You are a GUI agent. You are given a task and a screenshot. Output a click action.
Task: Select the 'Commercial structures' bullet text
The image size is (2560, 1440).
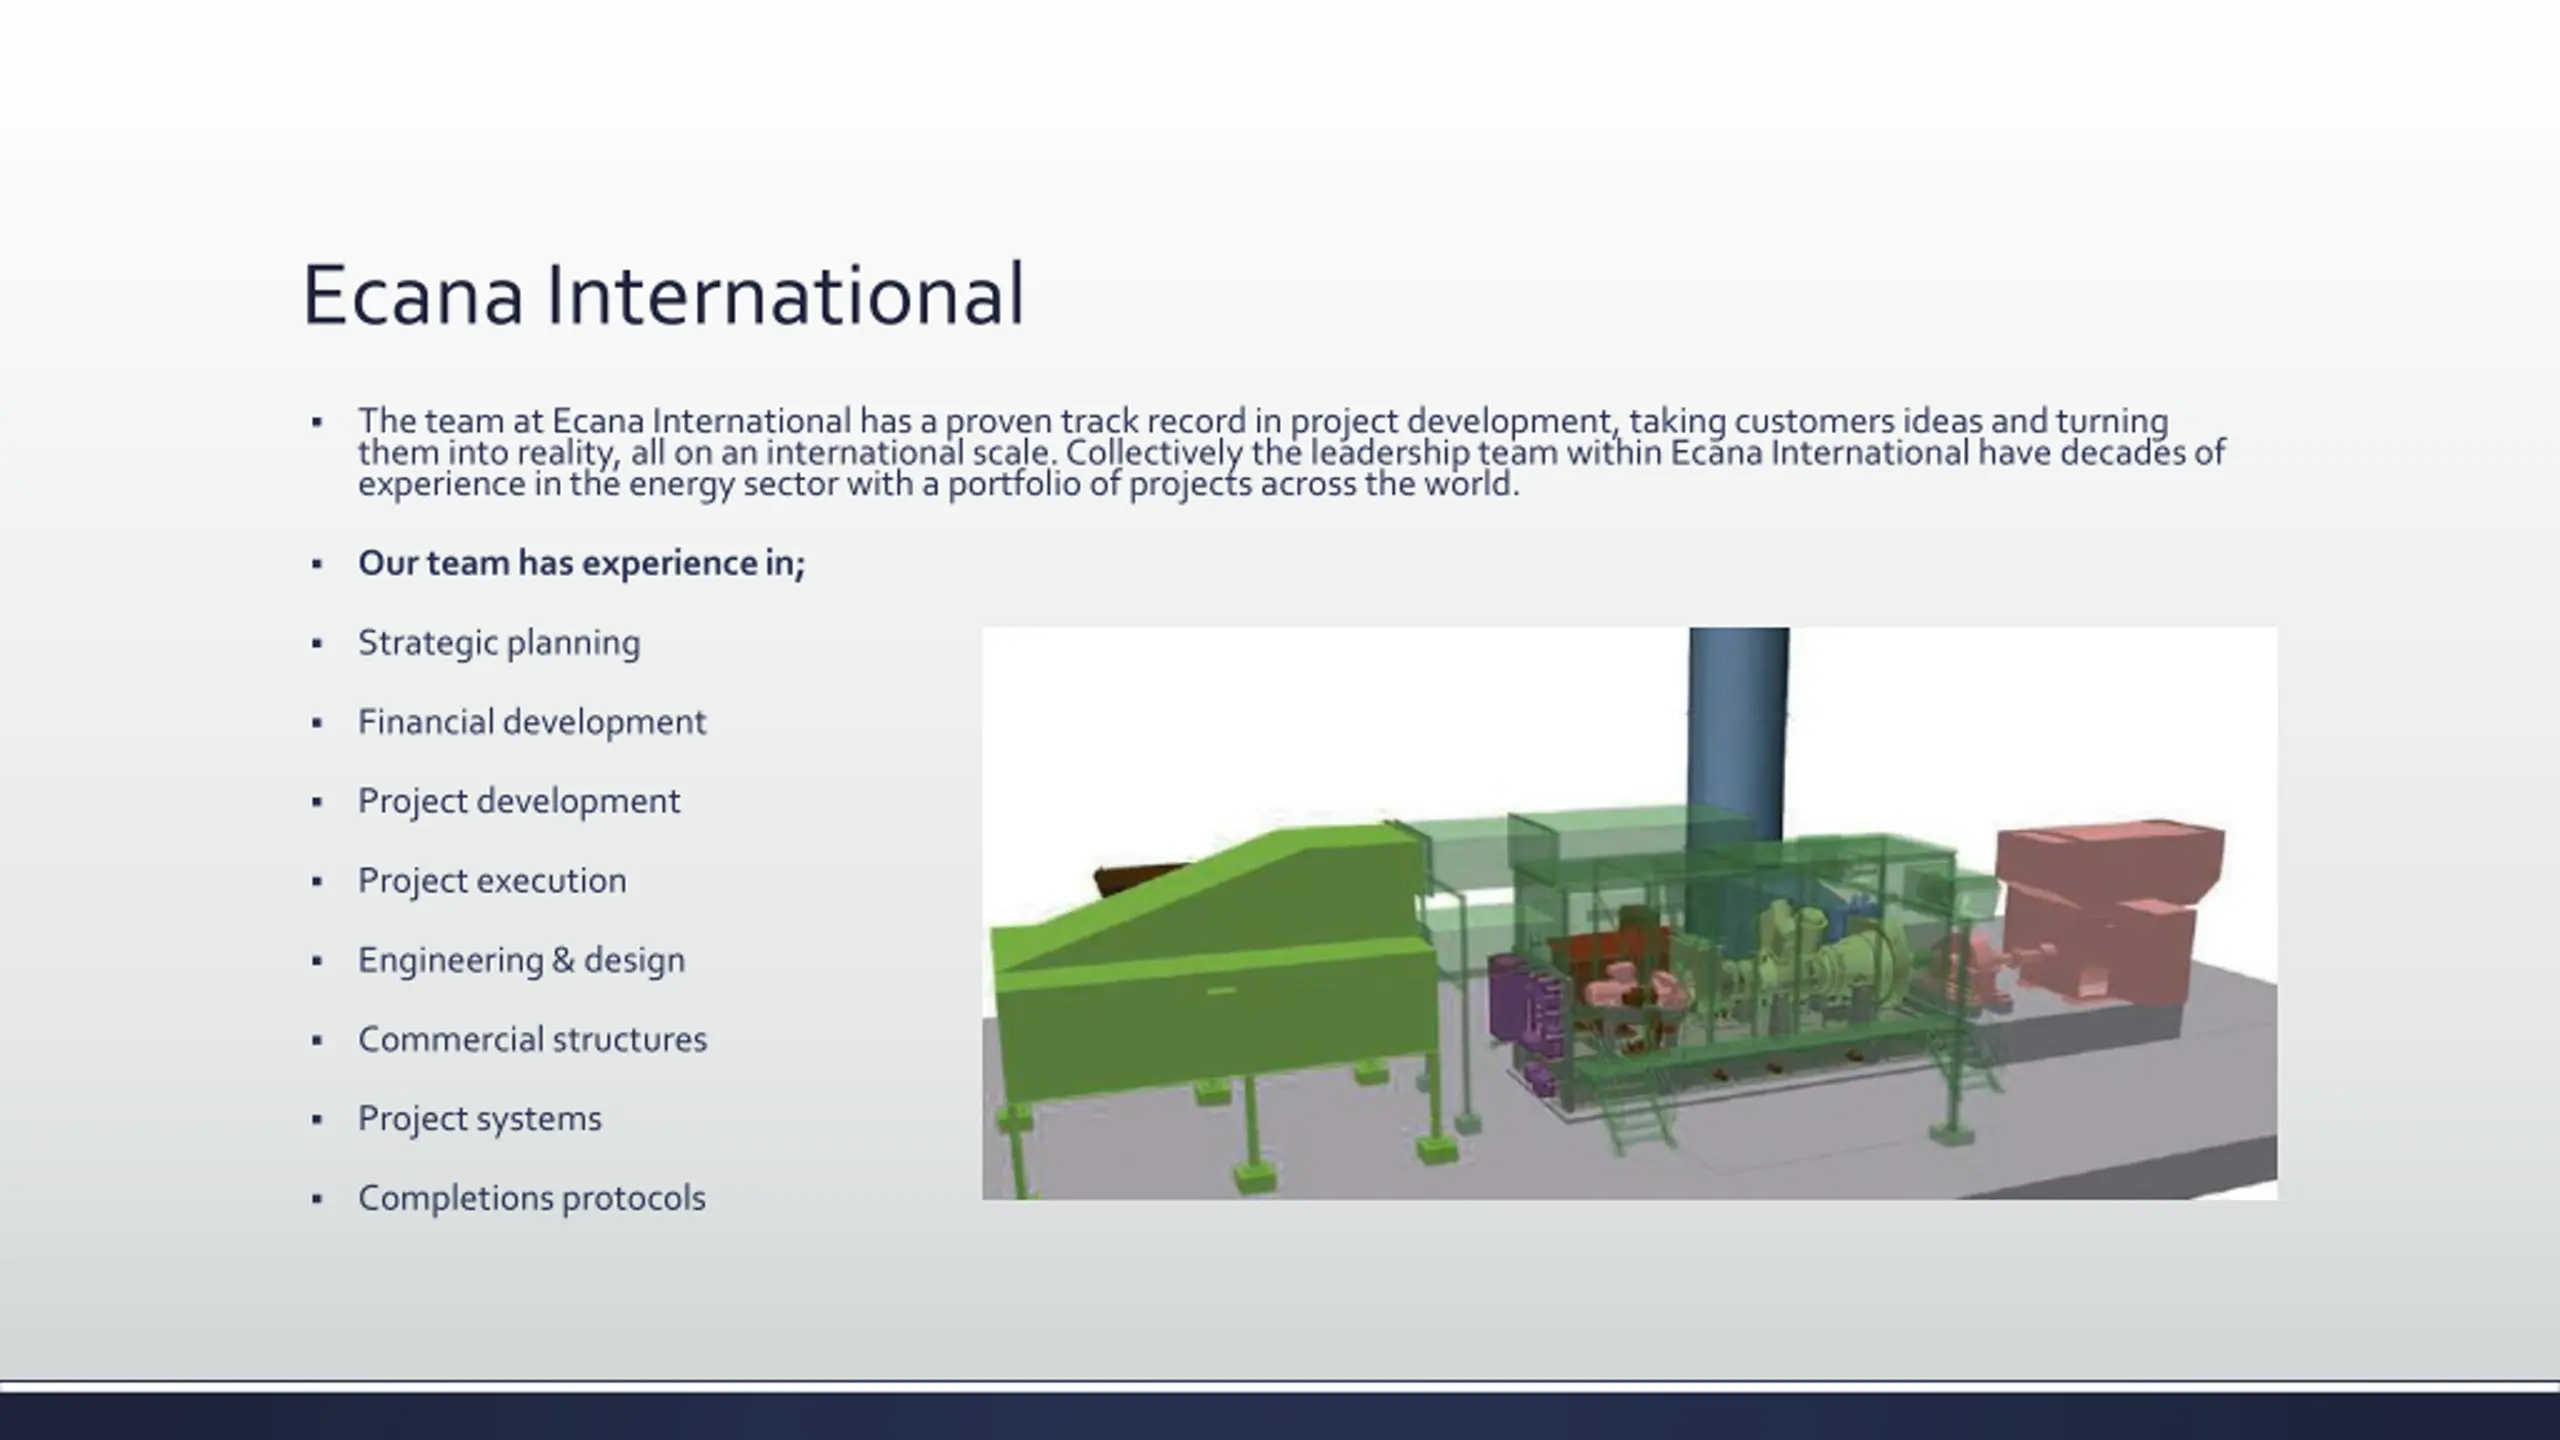tap(532, 1039)
